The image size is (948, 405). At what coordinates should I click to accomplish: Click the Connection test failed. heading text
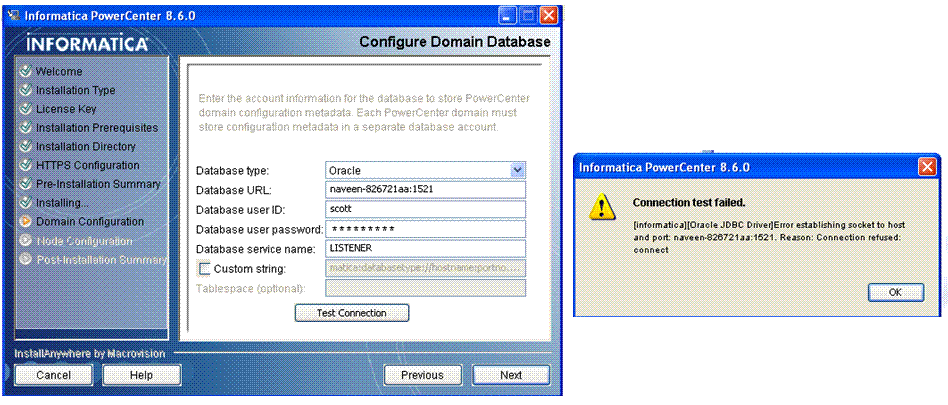point(689,202)
